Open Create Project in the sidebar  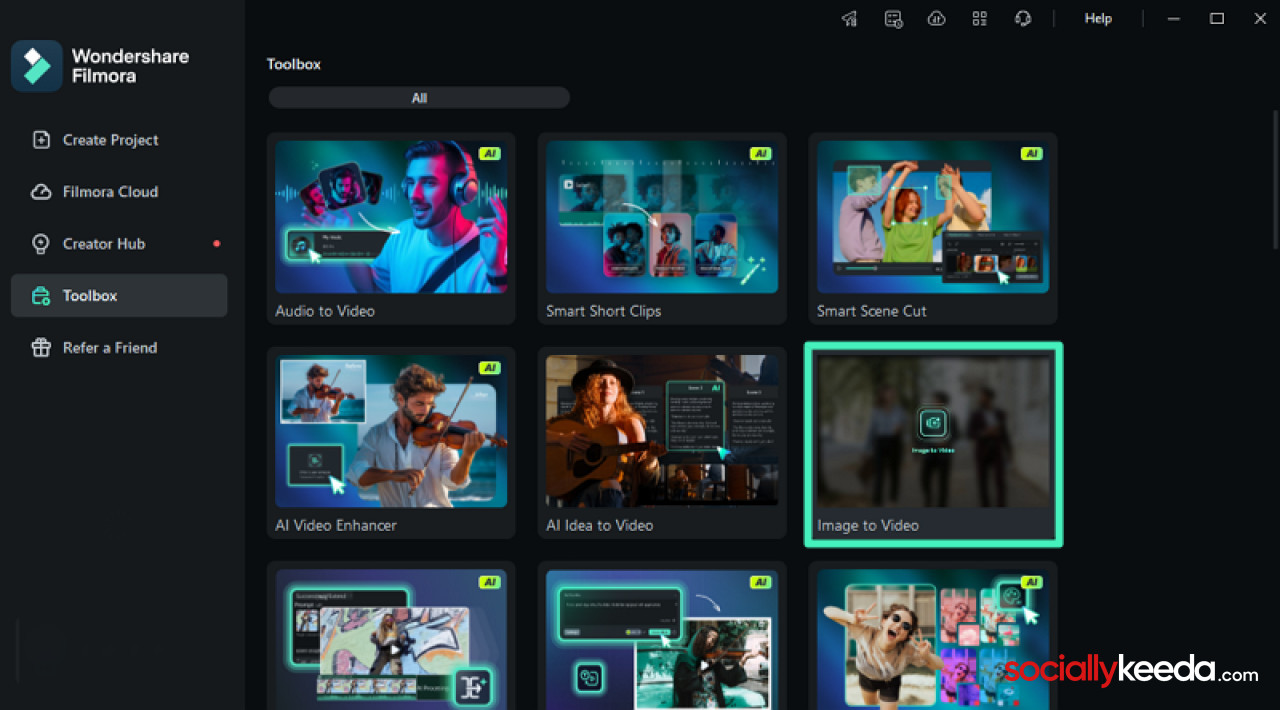point(119,140)
